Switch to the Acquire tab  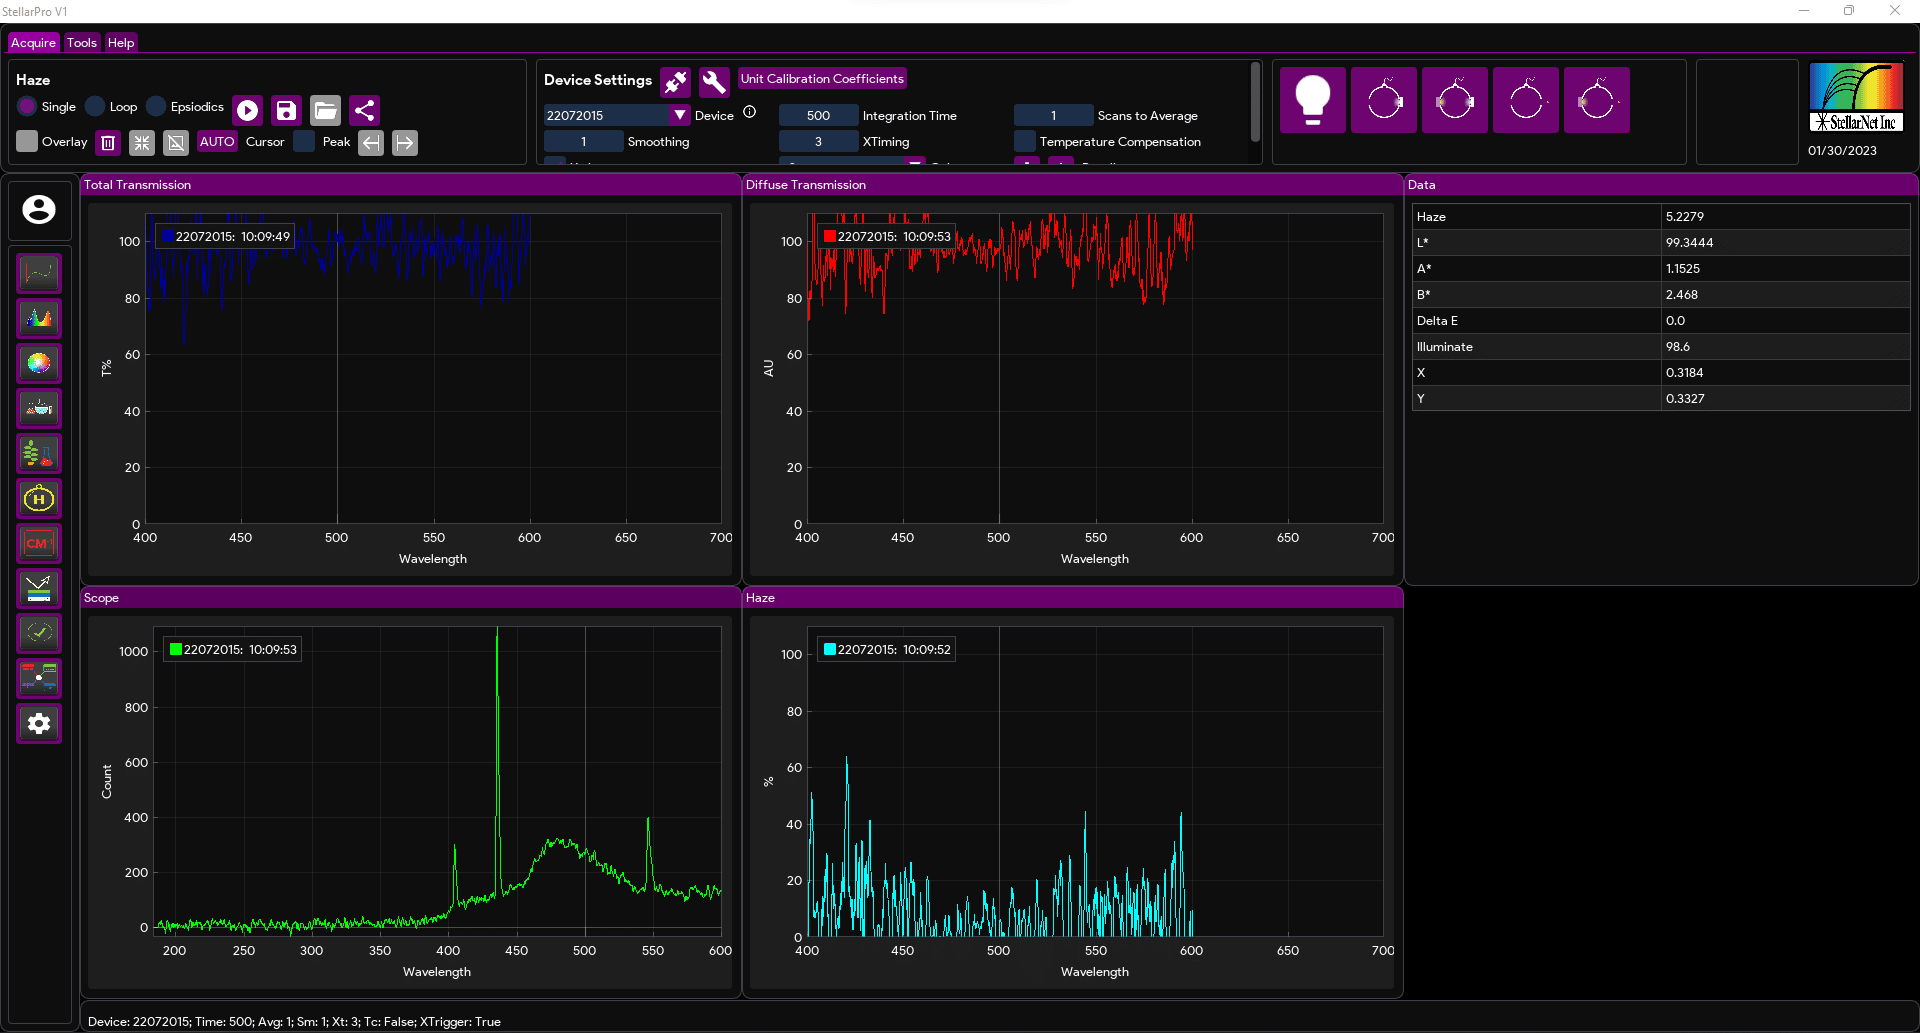click(32, 42)
